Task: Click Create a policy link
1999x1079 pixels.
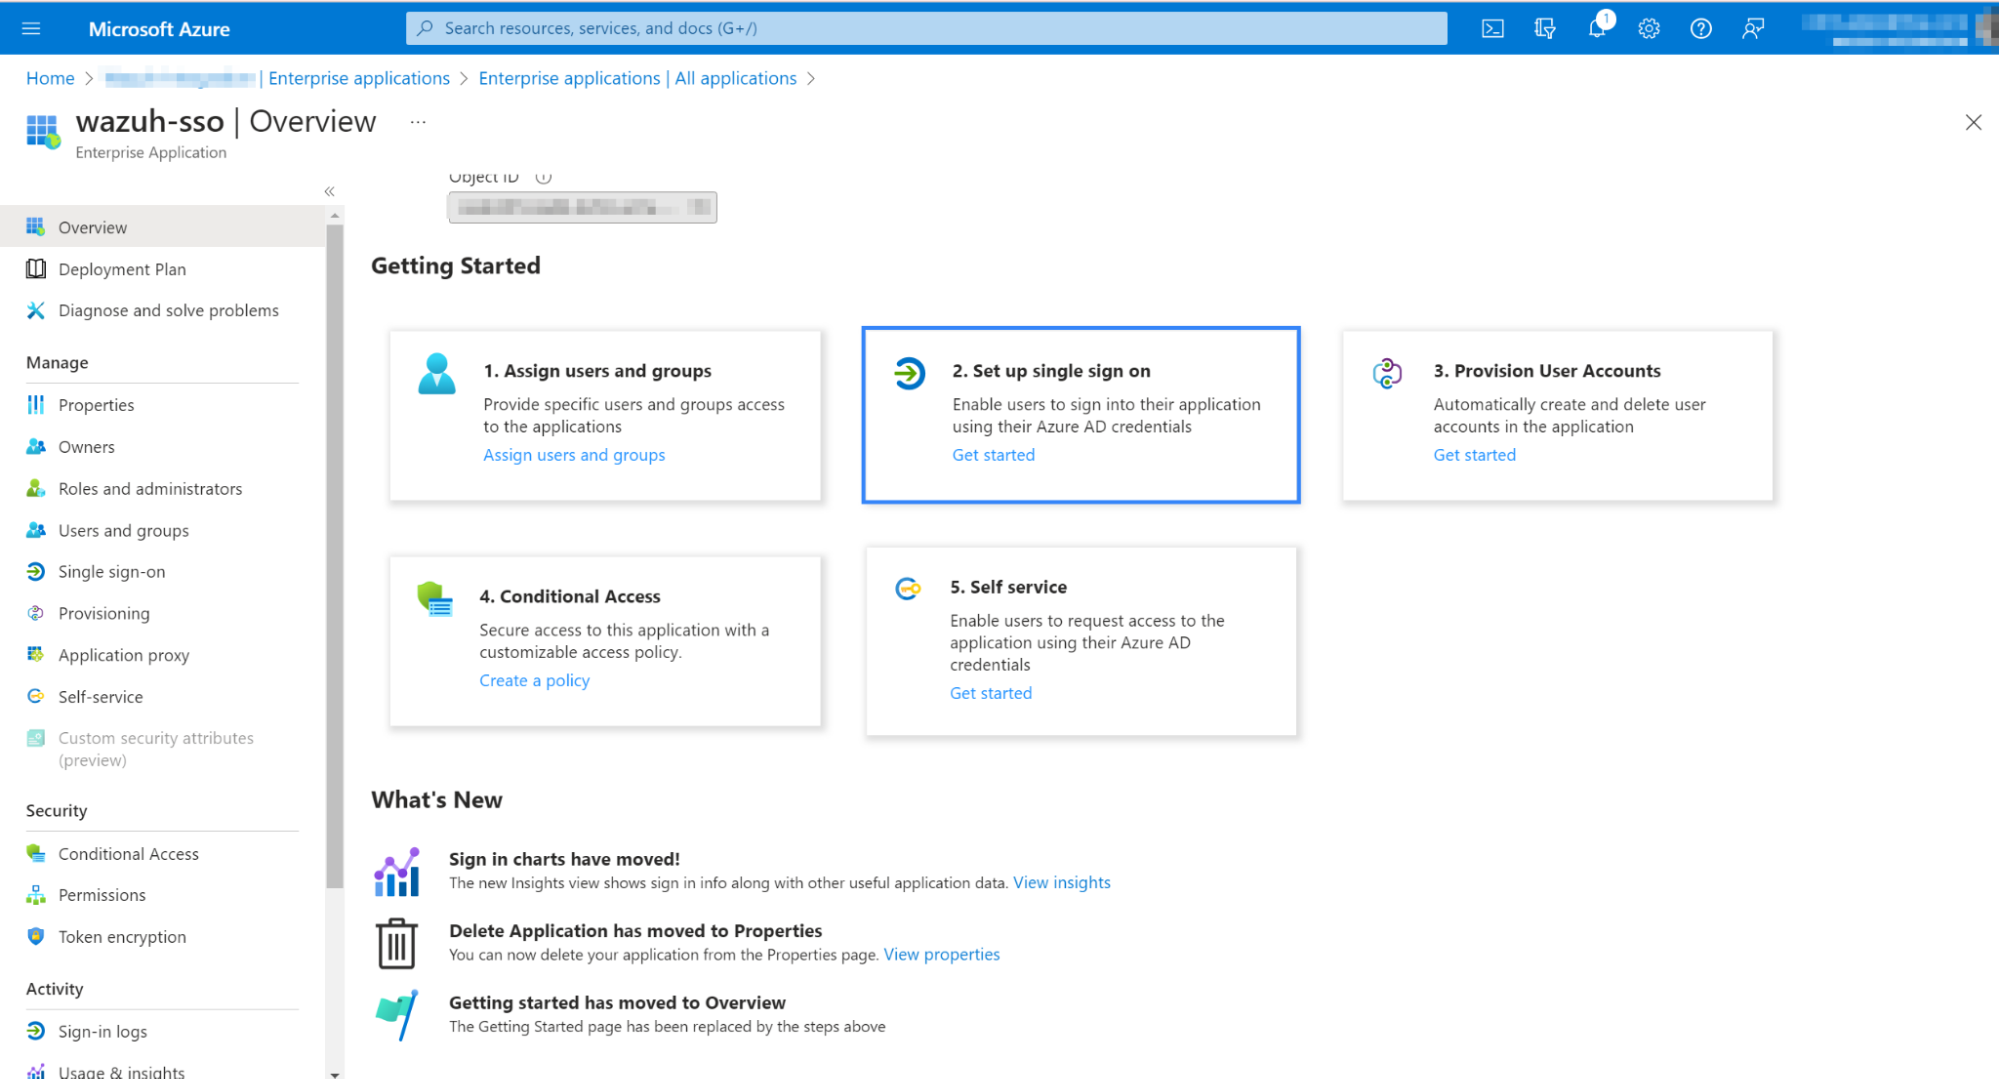Action: point(534,680)
